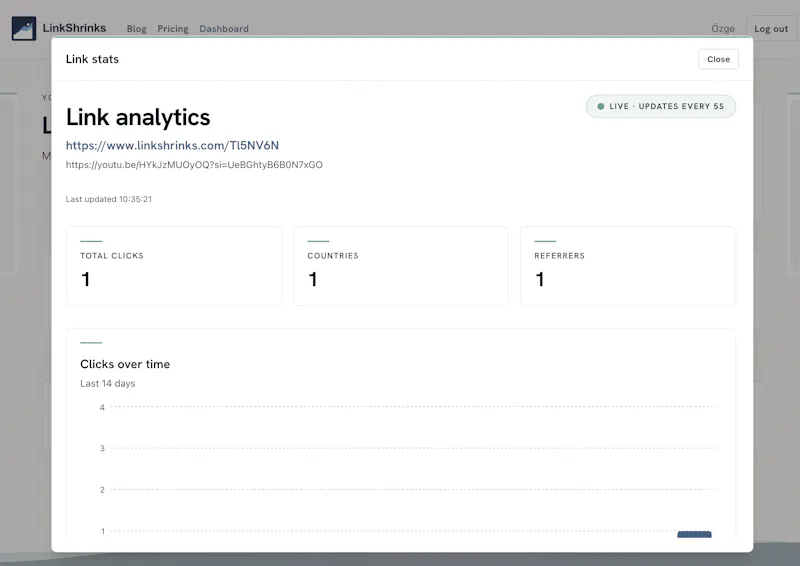
Task: Close the Link stats dialog
Action: (718, 59)
